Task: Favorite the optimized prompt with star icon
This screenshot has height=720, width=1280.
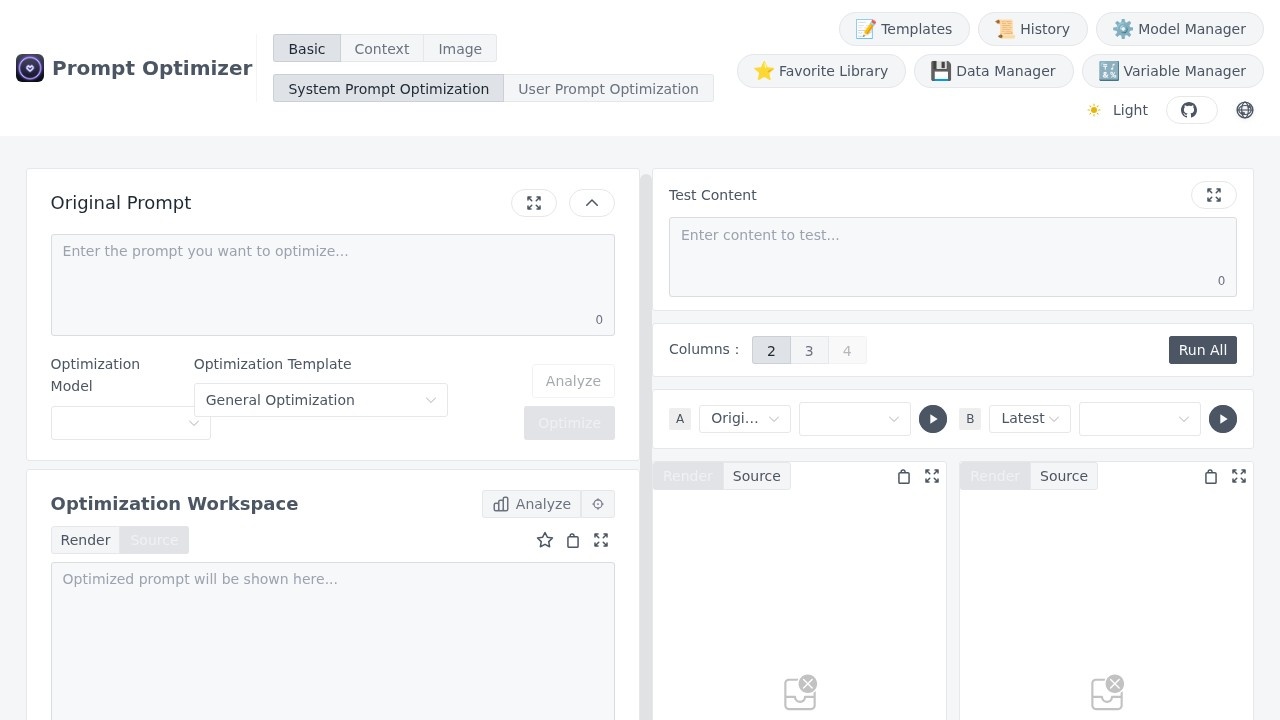Action: pos(545,540)
